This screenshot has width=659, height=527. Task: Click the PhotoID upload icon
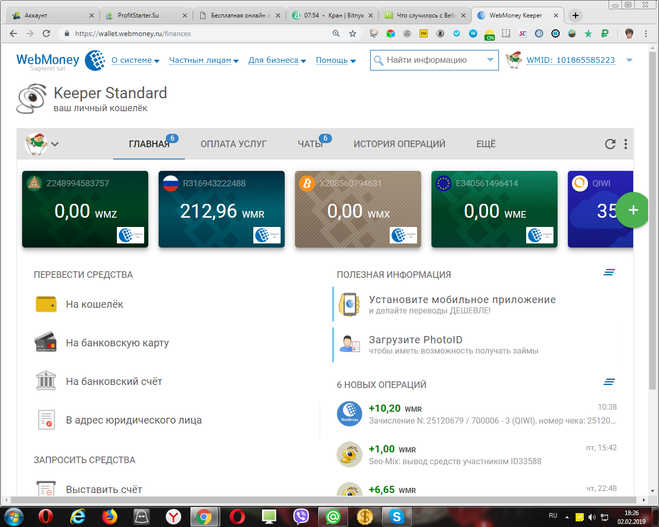[x=349, y=344]
